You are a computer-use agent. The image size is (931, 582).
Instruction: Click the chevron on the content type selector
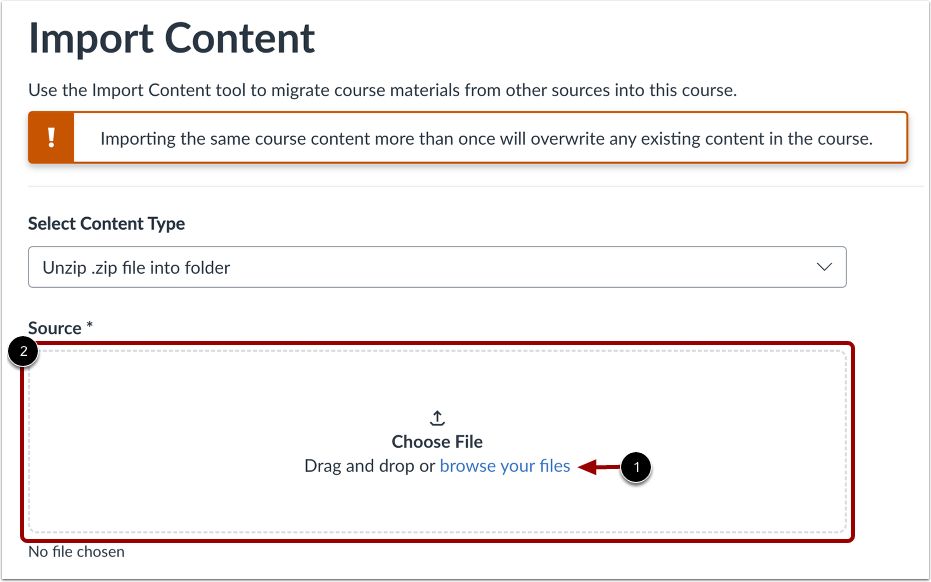point(823,267)
